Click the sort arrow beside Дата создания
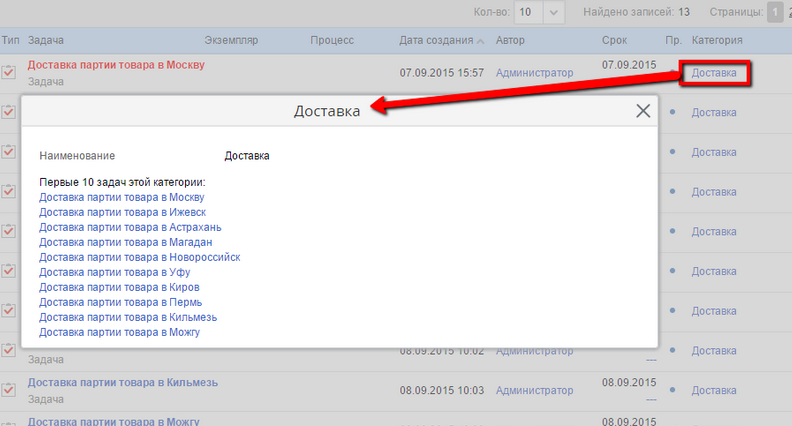The height and width of the screenshot is (426, 792). pyautogui.click(x=482, y=41)
